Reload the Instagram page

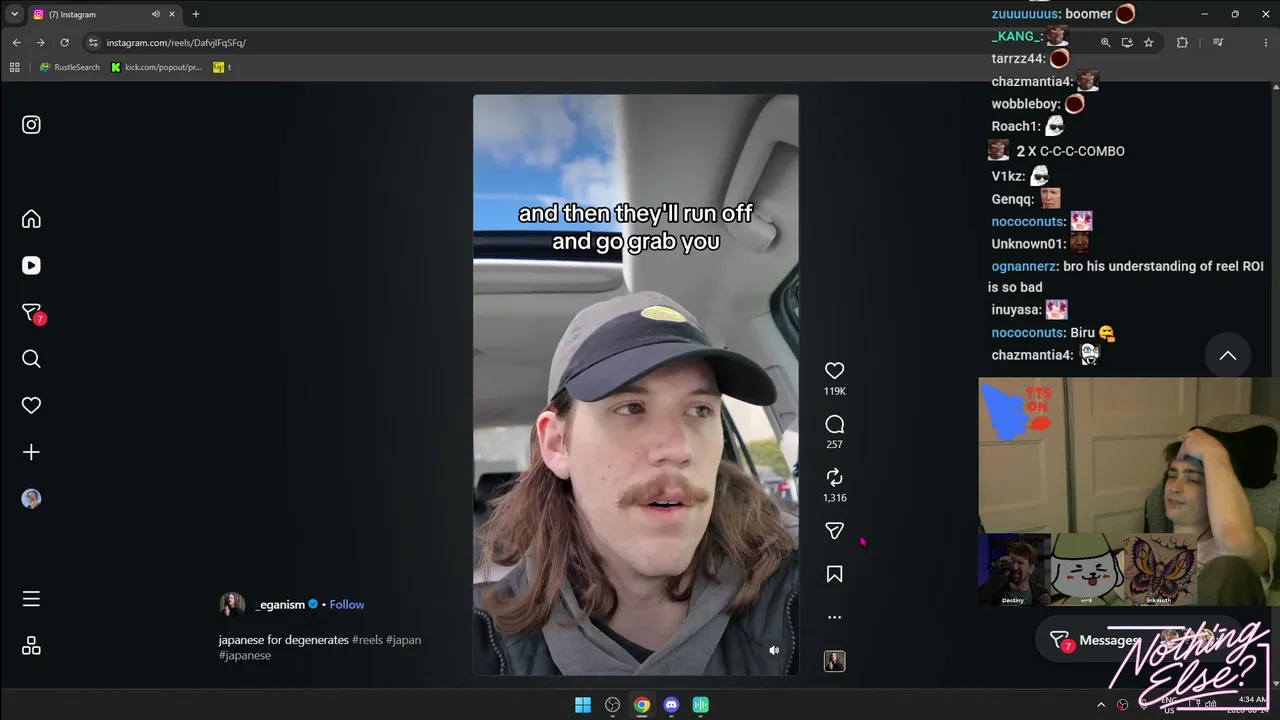click(x=65, y=43)
